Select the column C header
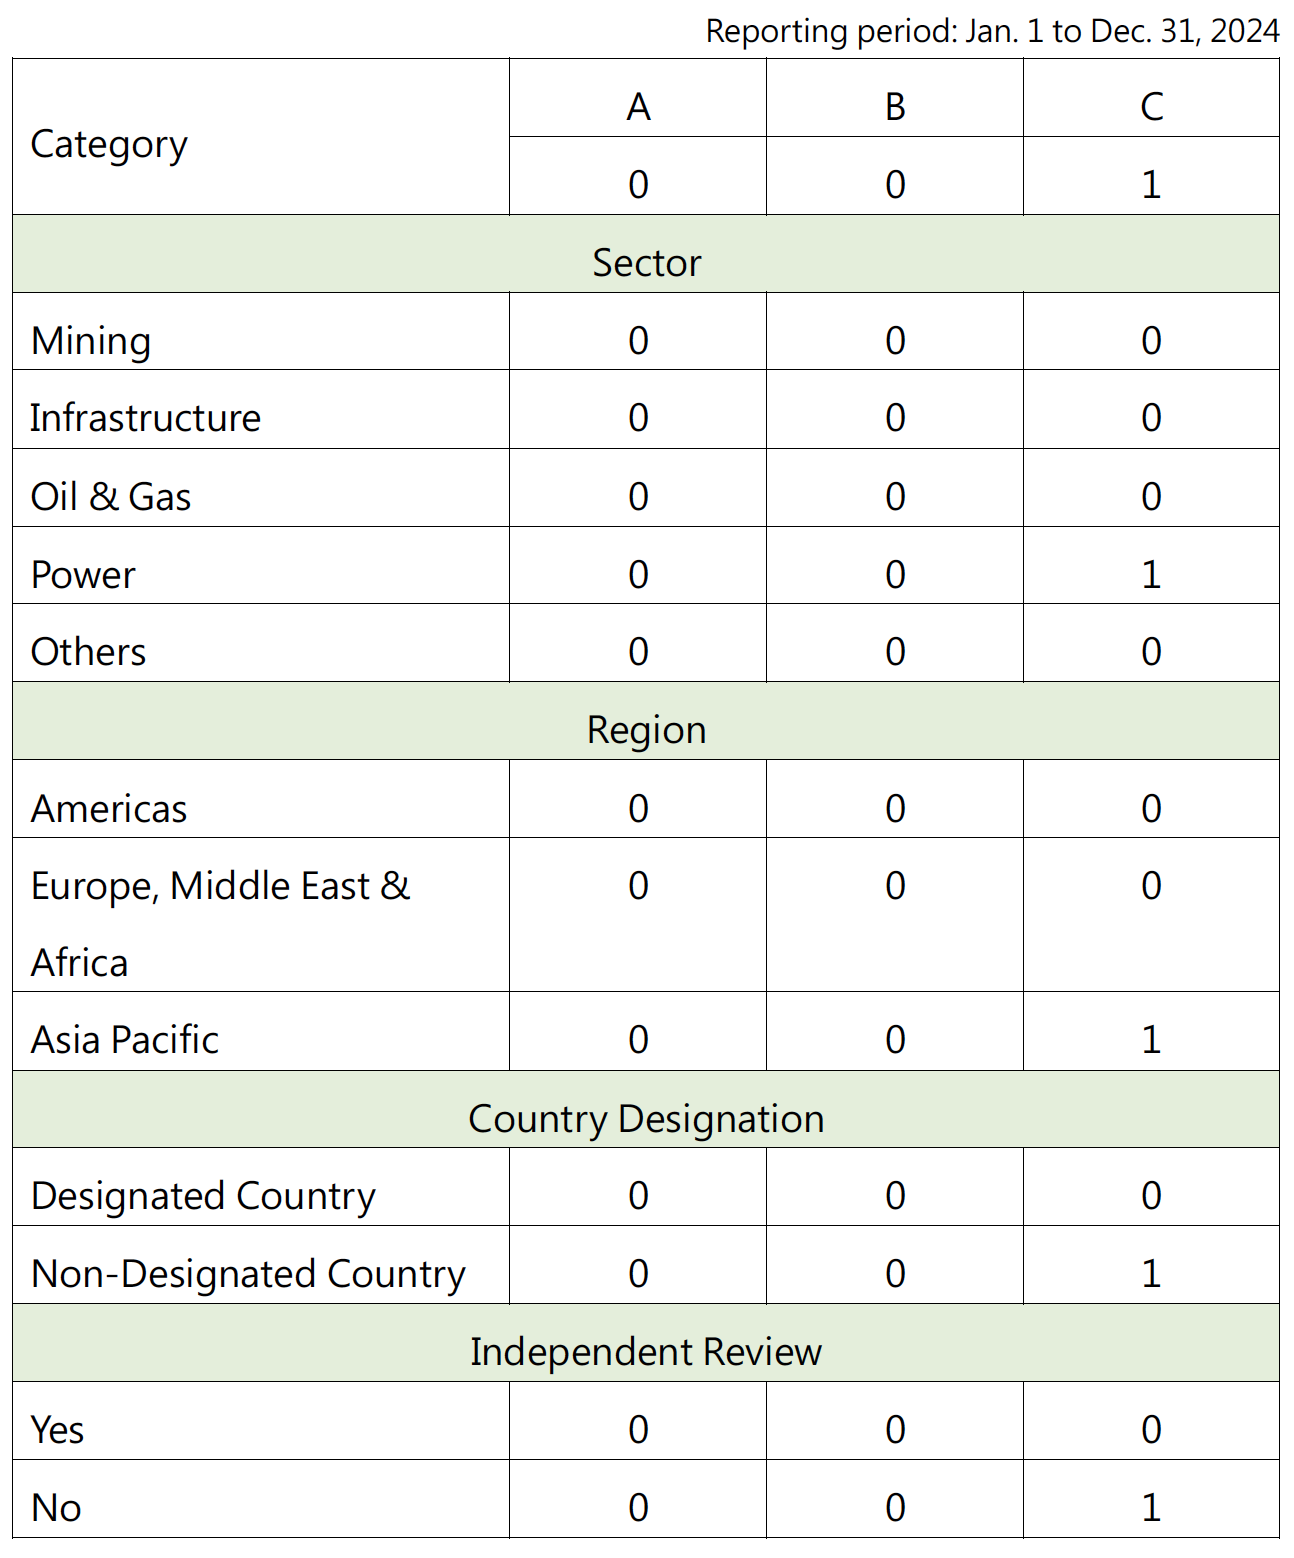The image size is (1294, 1558). point(1151,98)
